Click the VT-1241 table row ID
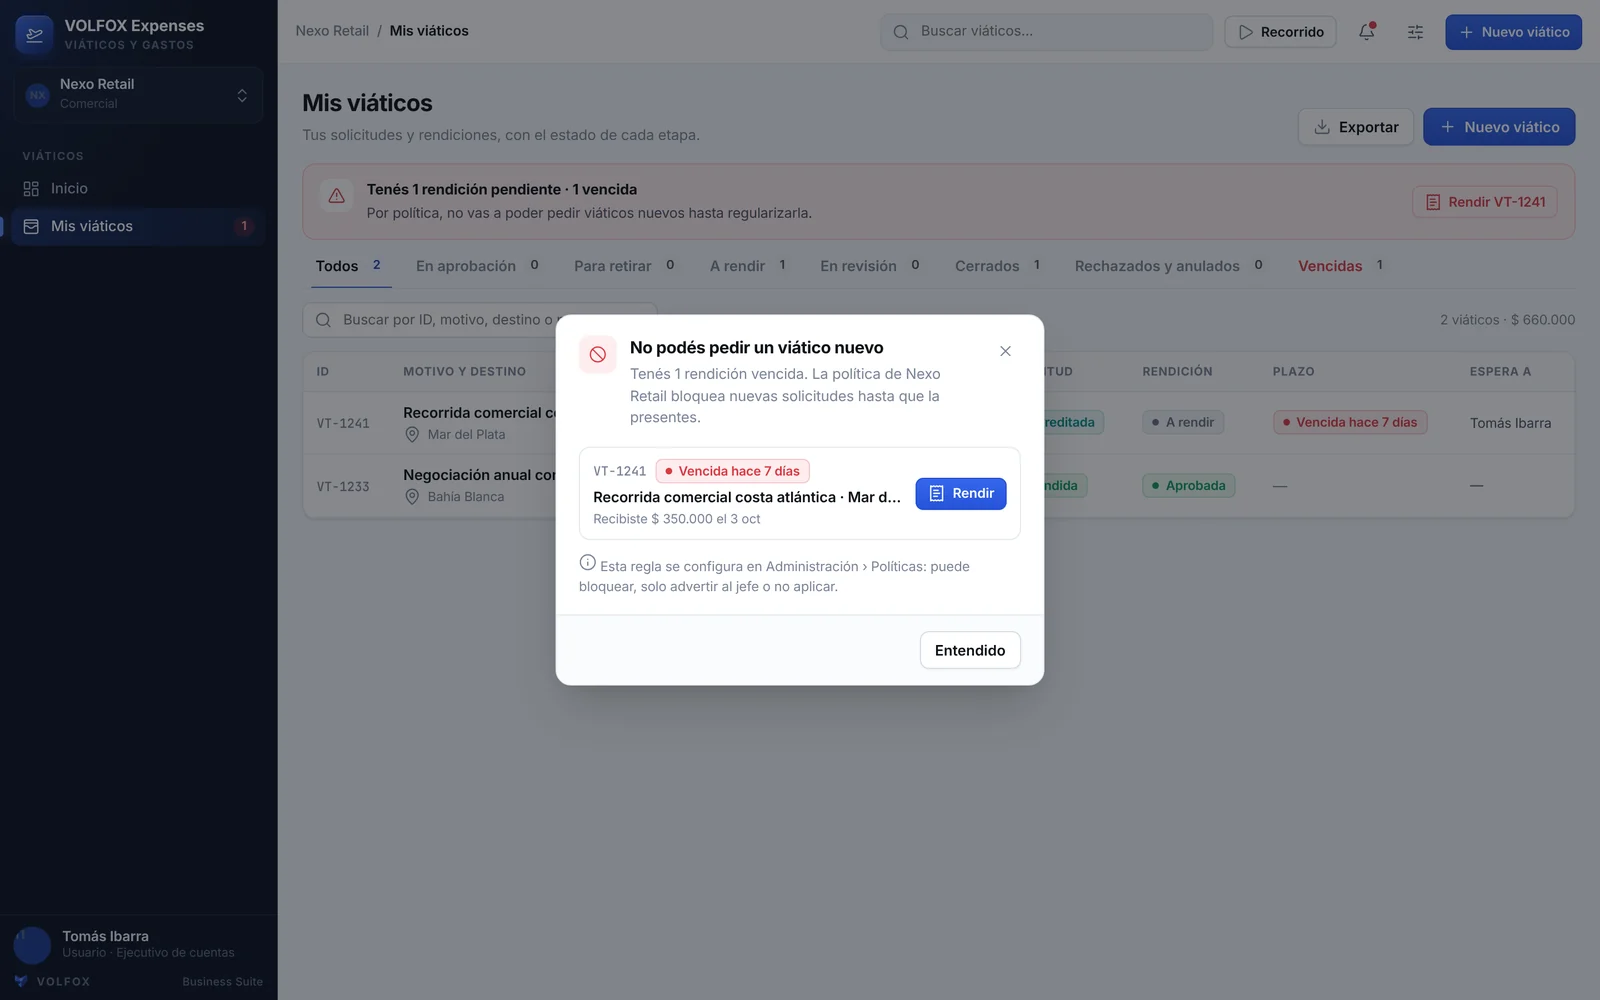Viewport: 1600px width, 1000px height. [343, 424]
